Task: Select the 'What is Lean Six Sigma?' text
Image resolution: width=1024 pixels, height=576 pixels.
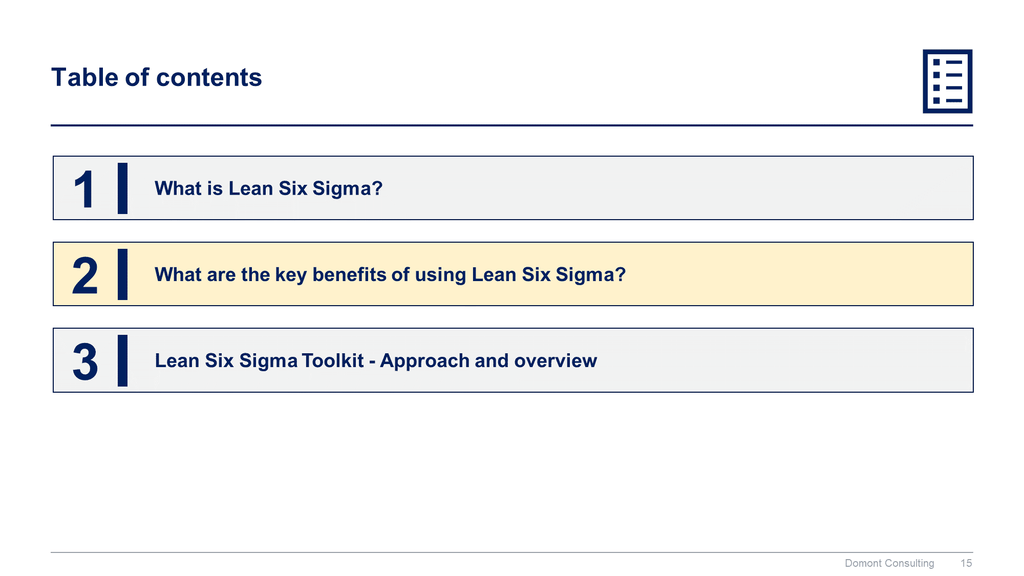Action: pyautogui.click(x=269, y=188)
